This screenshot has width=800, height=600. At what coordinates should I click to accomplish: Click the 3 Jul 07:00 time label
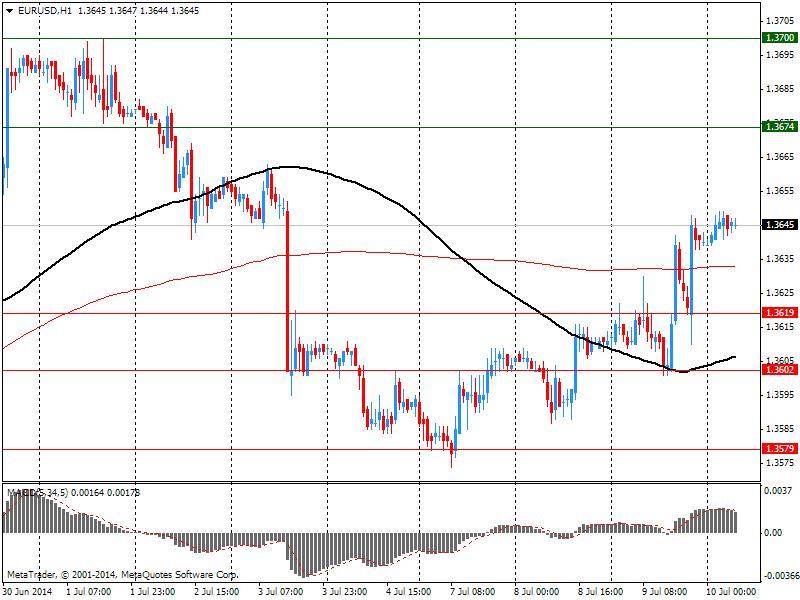(x=281, y=591)
